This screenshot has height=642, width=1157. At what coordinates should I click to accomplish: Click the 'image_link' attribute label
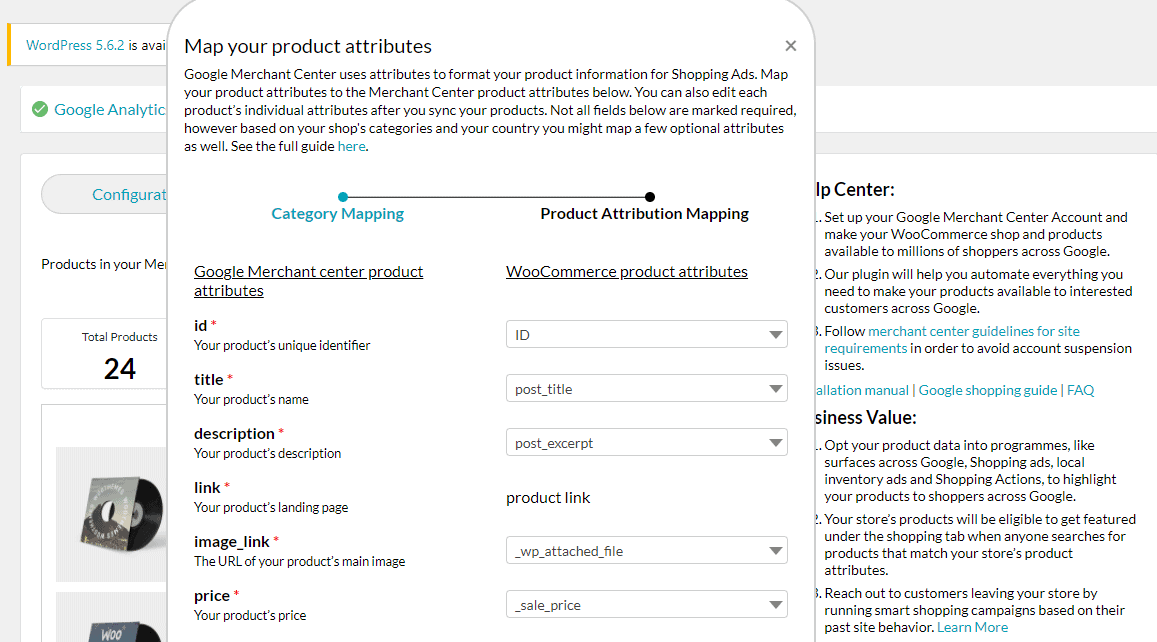coord(232,542)
